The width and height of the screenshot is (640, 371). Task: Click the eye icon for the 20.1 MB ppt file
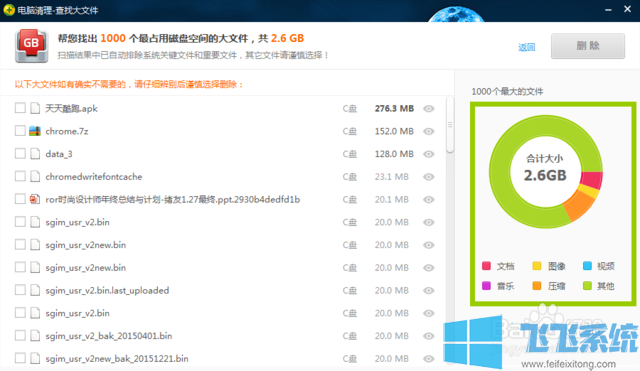[x=428, y=200]
